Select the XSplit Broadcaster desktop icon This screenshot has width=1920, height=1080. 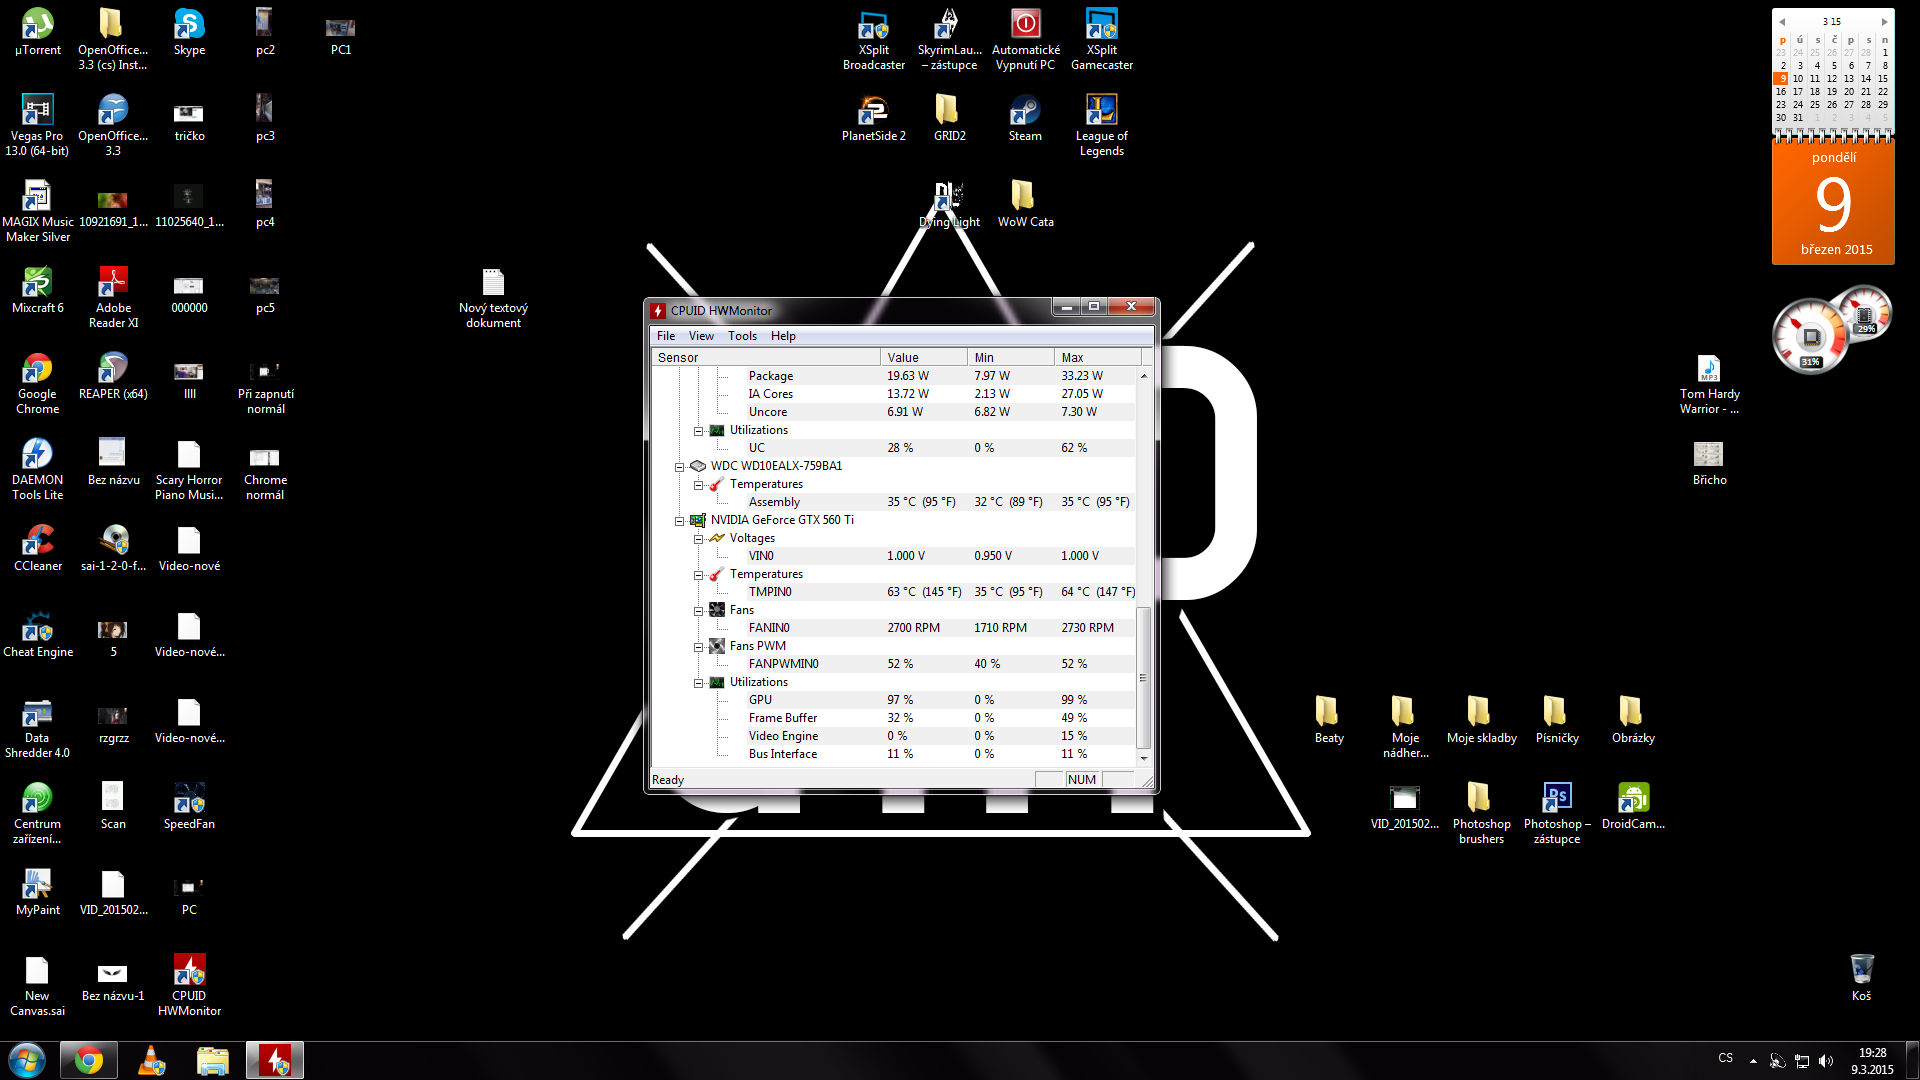(873, 38)
